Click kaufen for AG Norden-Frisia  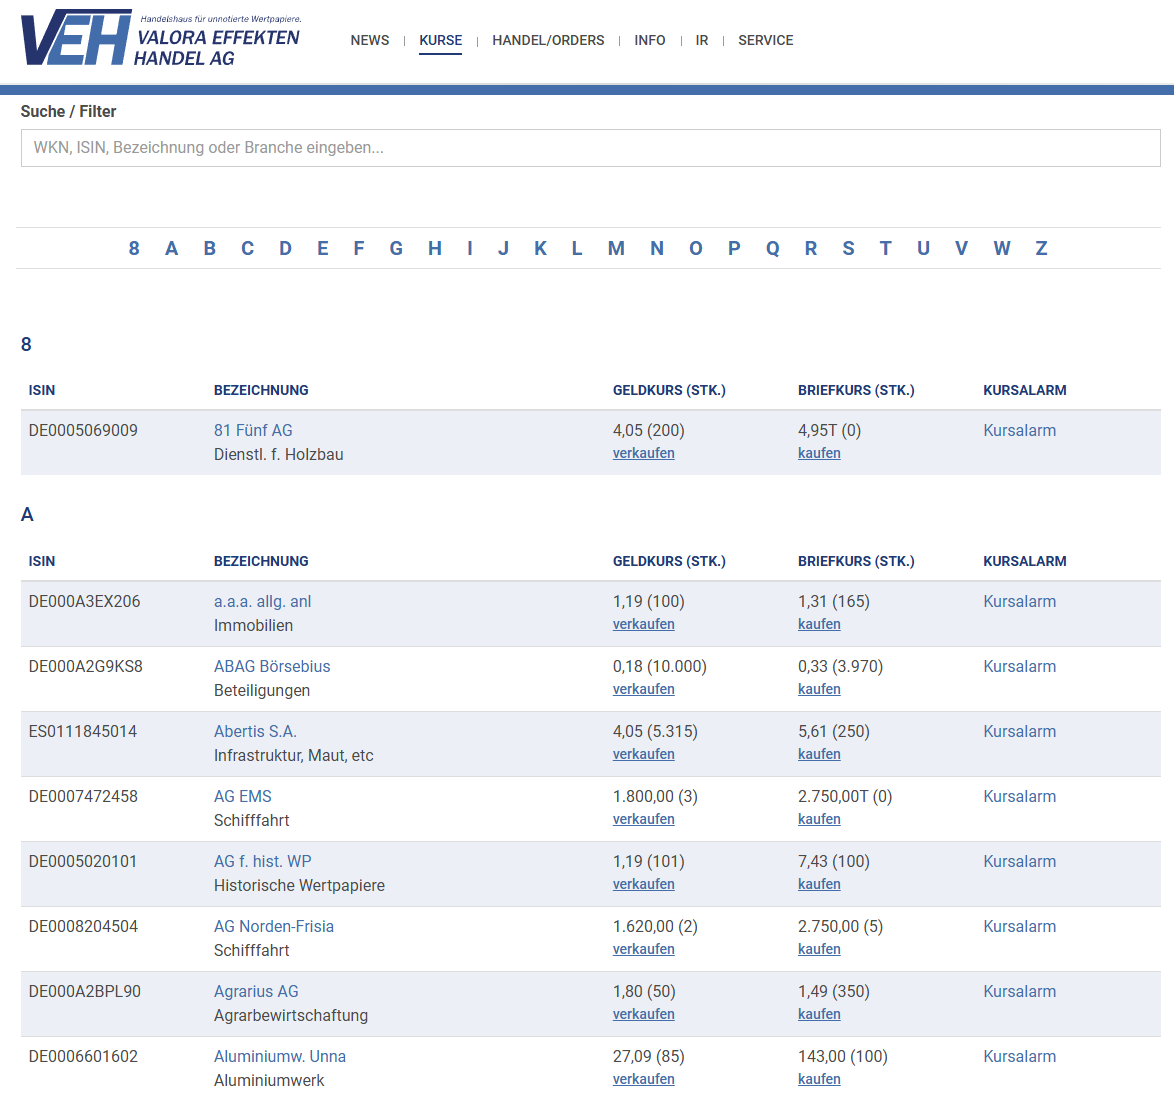tap(819, 948)
